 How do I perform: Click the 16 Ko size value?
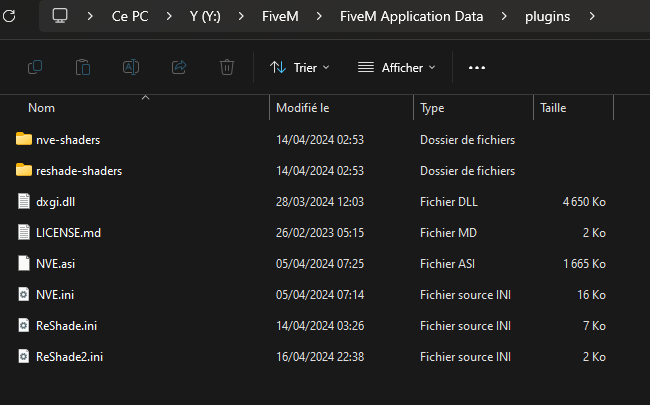click(592, 295)
